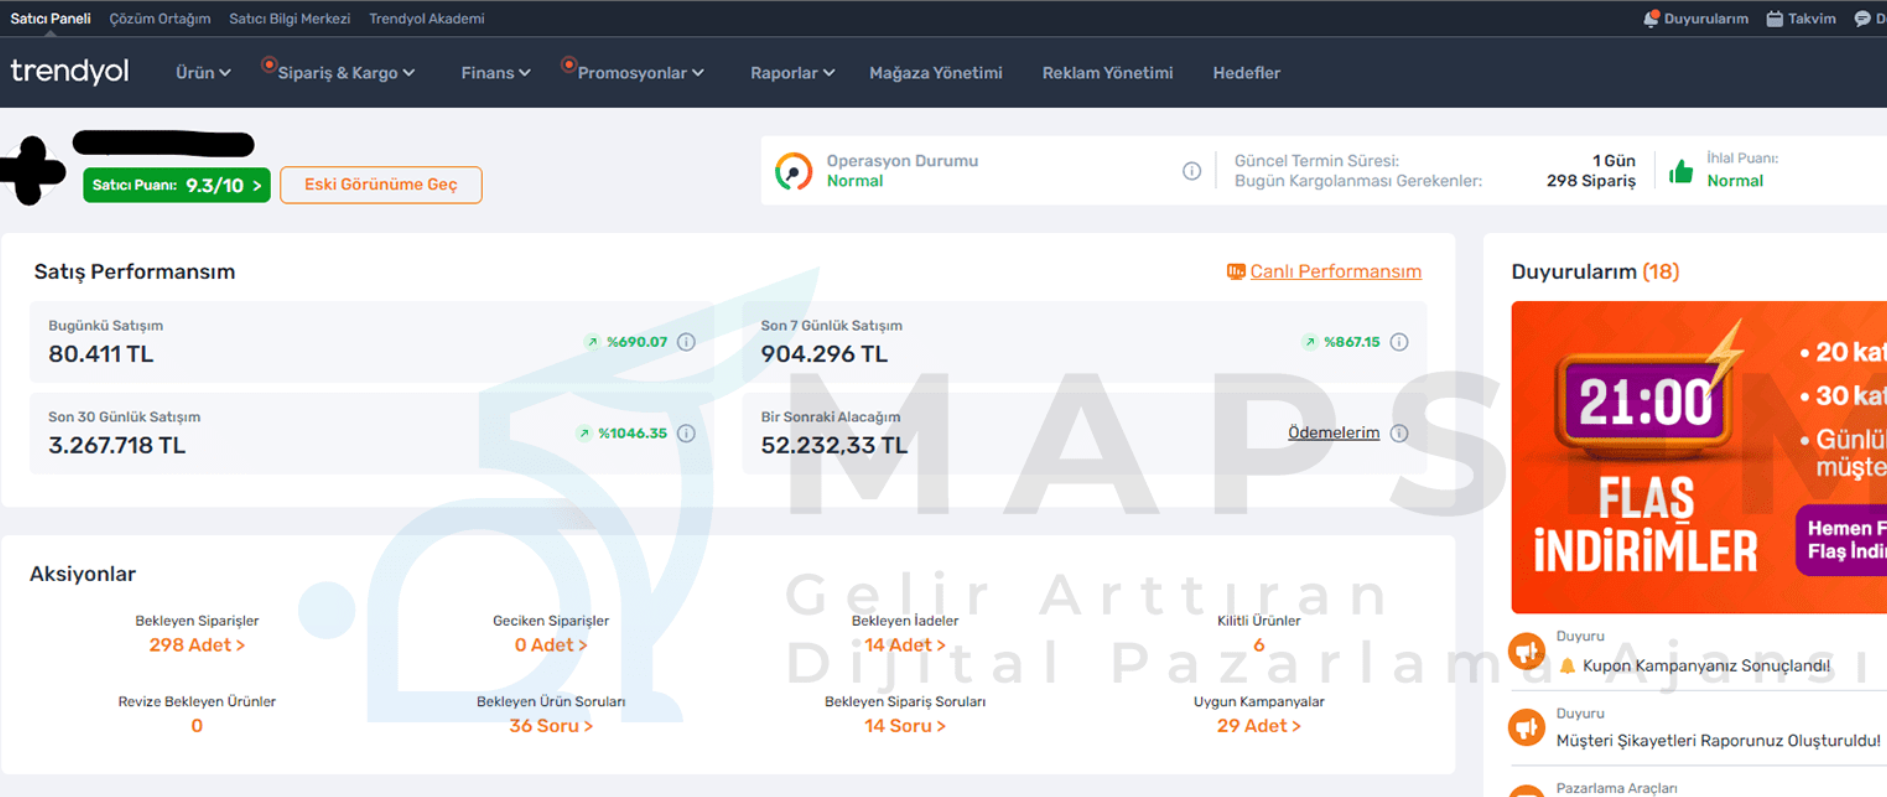Screen dimensions: 1887x797
Task: Click info icon beside Son 7 Günlük Satışım
Action: (x=1399, y=342)
